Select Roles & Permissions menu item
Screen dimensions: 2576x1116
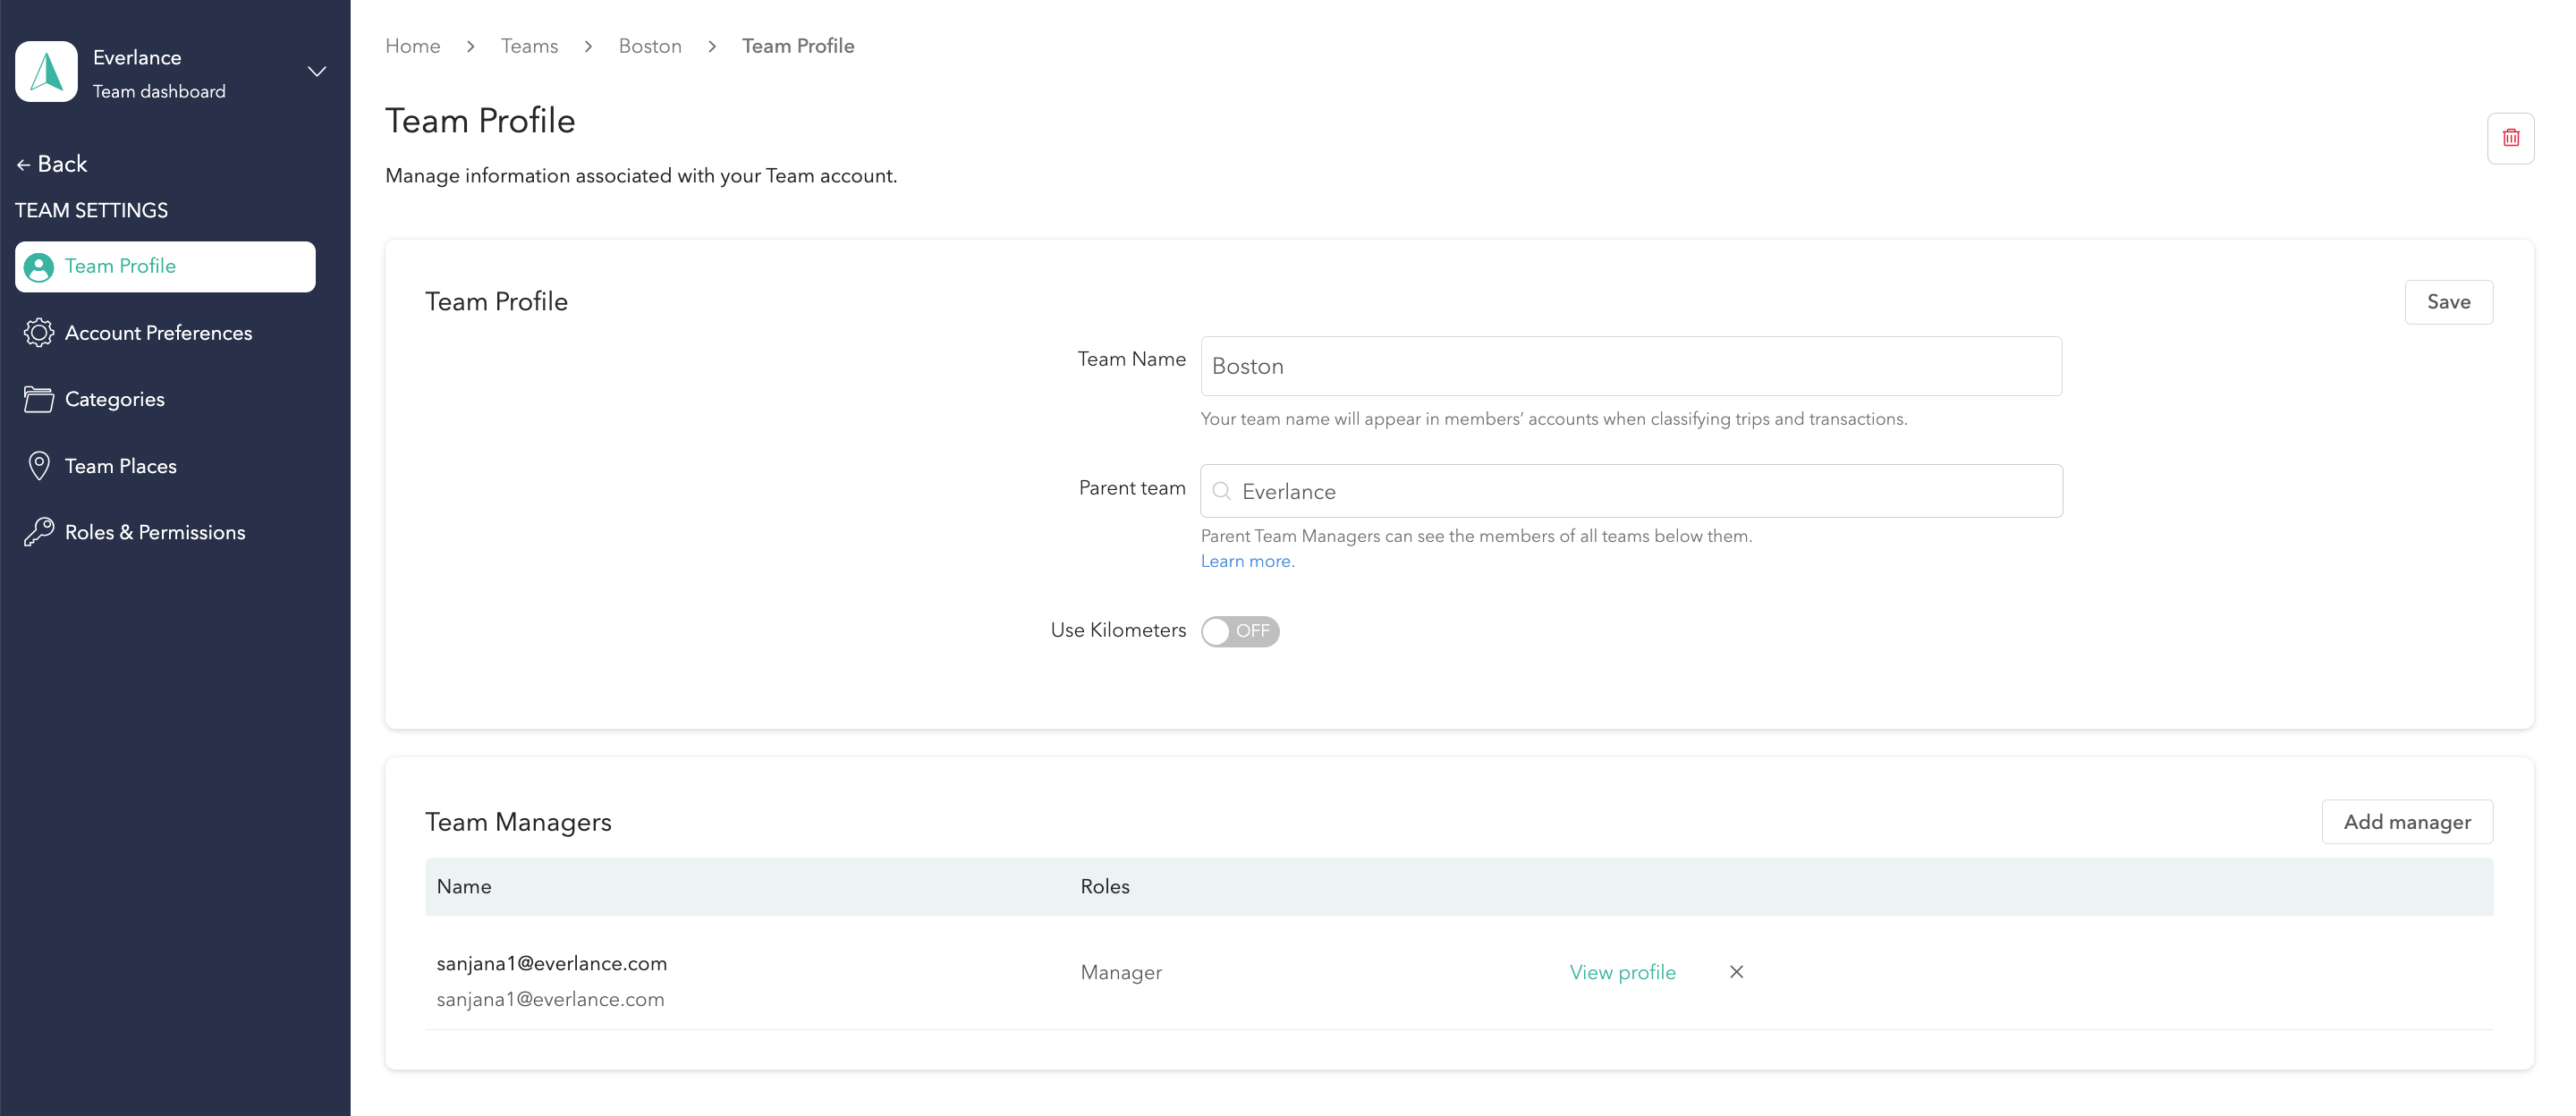point(155,532)
